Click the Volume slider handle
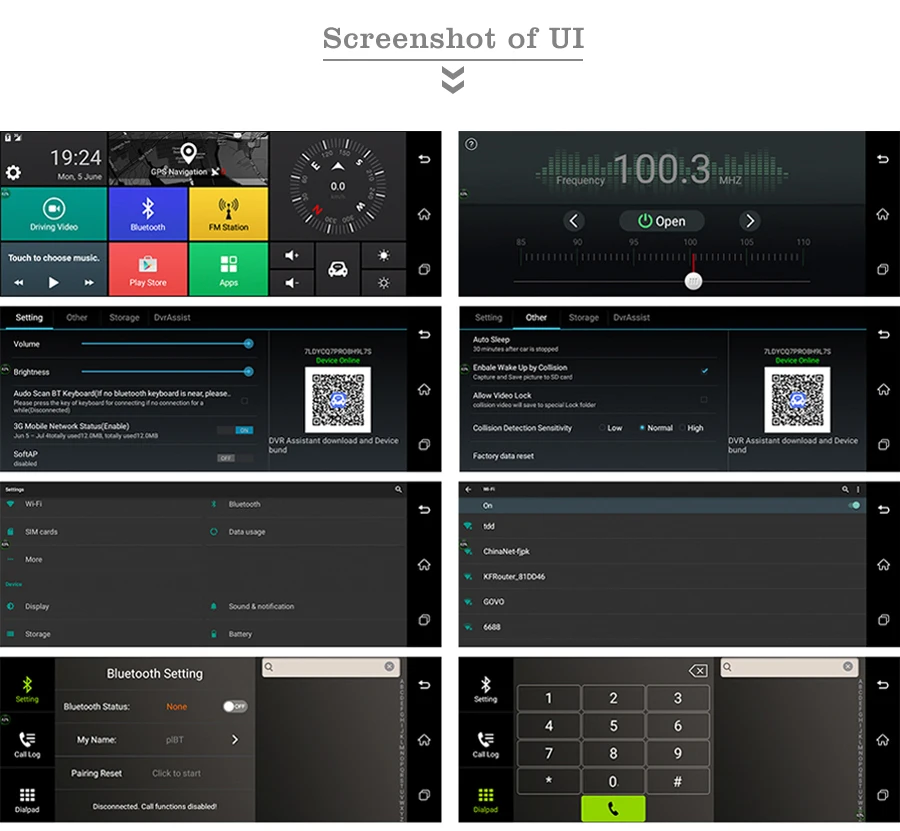Image resolution: width=900 pixels, height=831 pixels. pos(249,344)
